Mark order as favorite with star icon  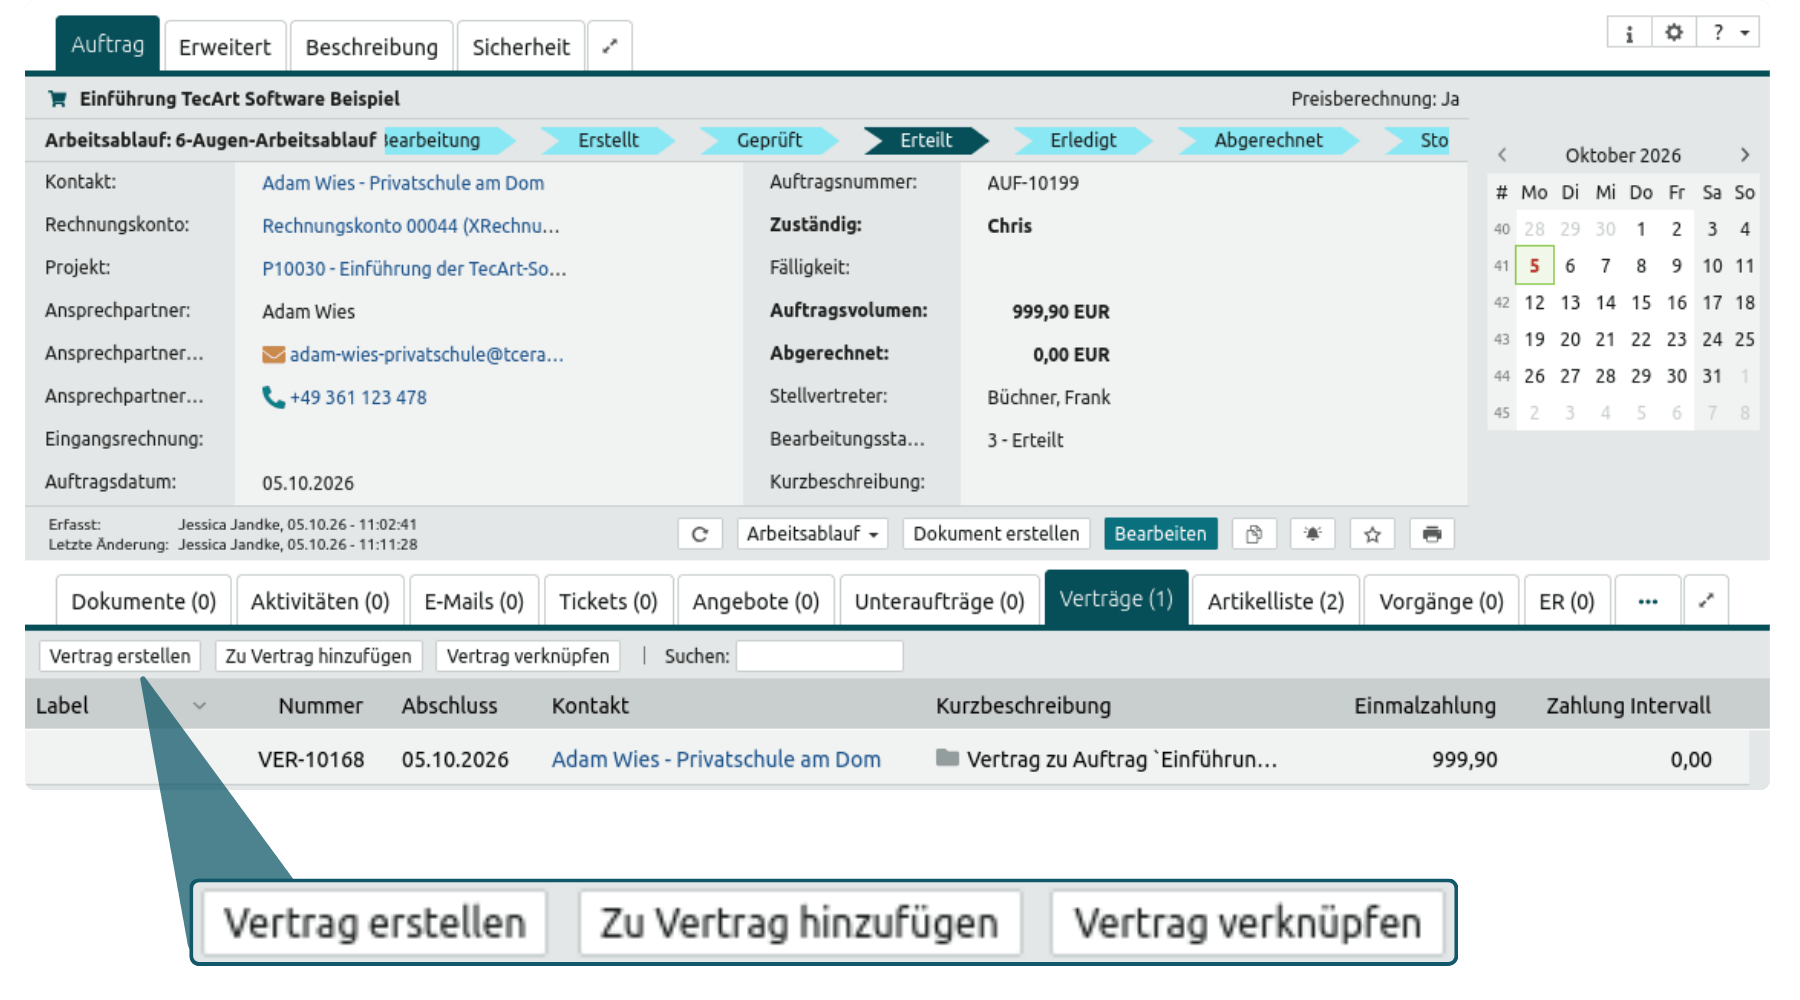click(x=1372, y=534)
